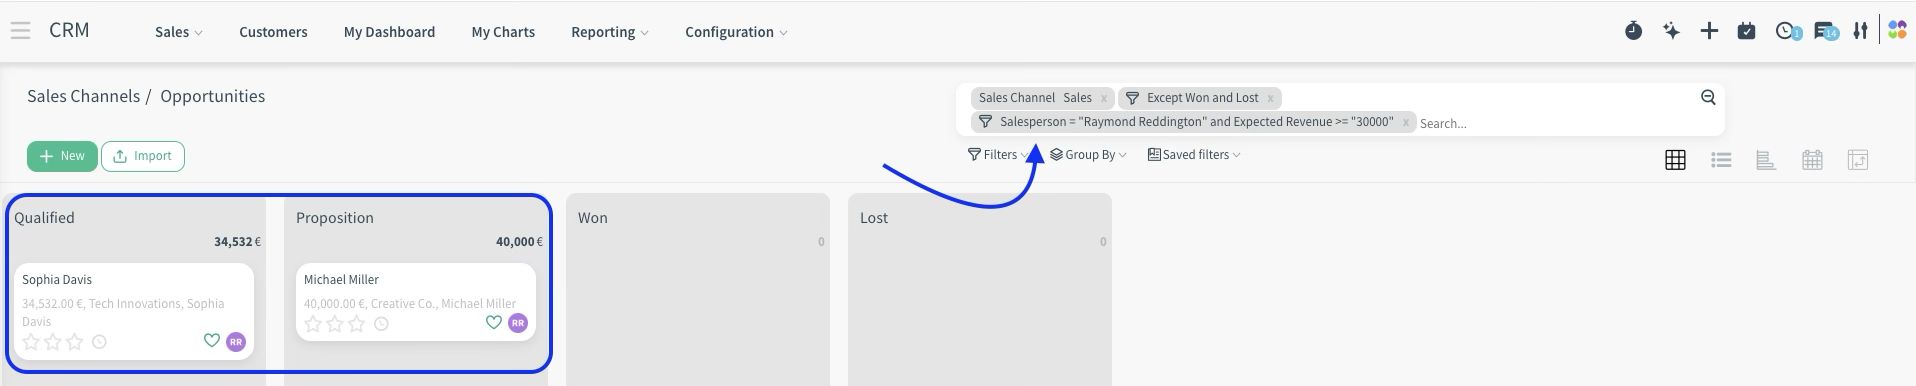
Task: Set first priority star on Michael Miller card
Action: (x=313, y=324)
